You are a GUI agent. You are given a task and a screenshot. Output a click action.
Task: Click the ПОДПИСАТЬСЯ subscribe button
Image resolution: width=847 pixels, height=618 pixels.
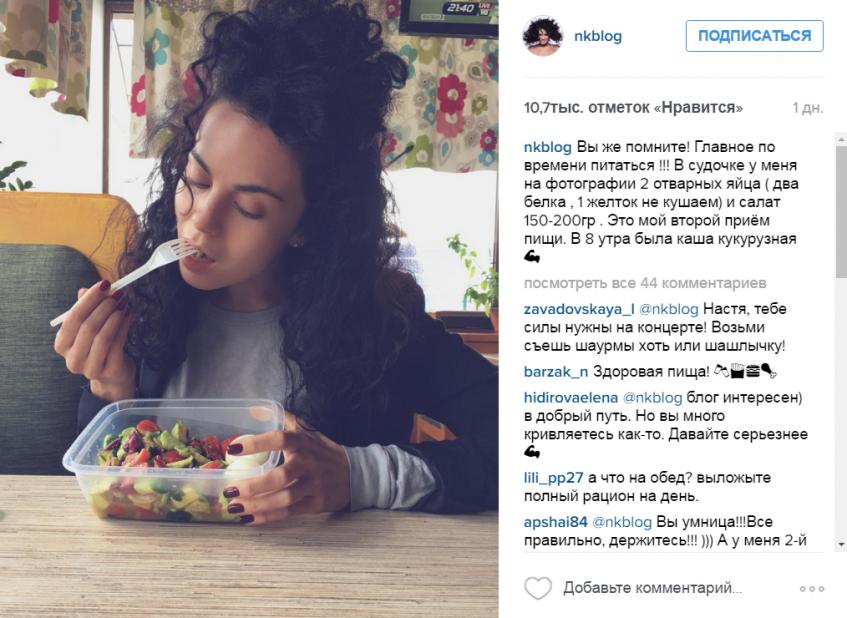[x=755, y=36]
